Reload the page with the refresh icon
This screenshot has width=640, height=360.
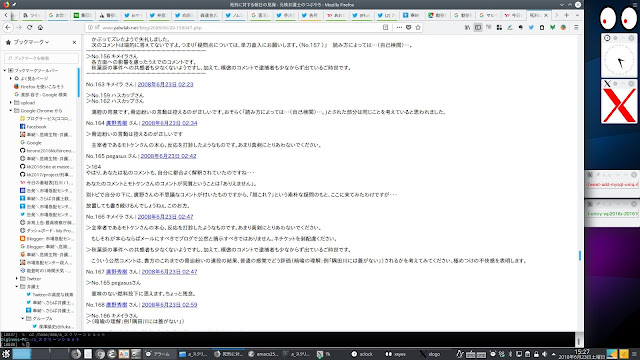click(29, 27)
